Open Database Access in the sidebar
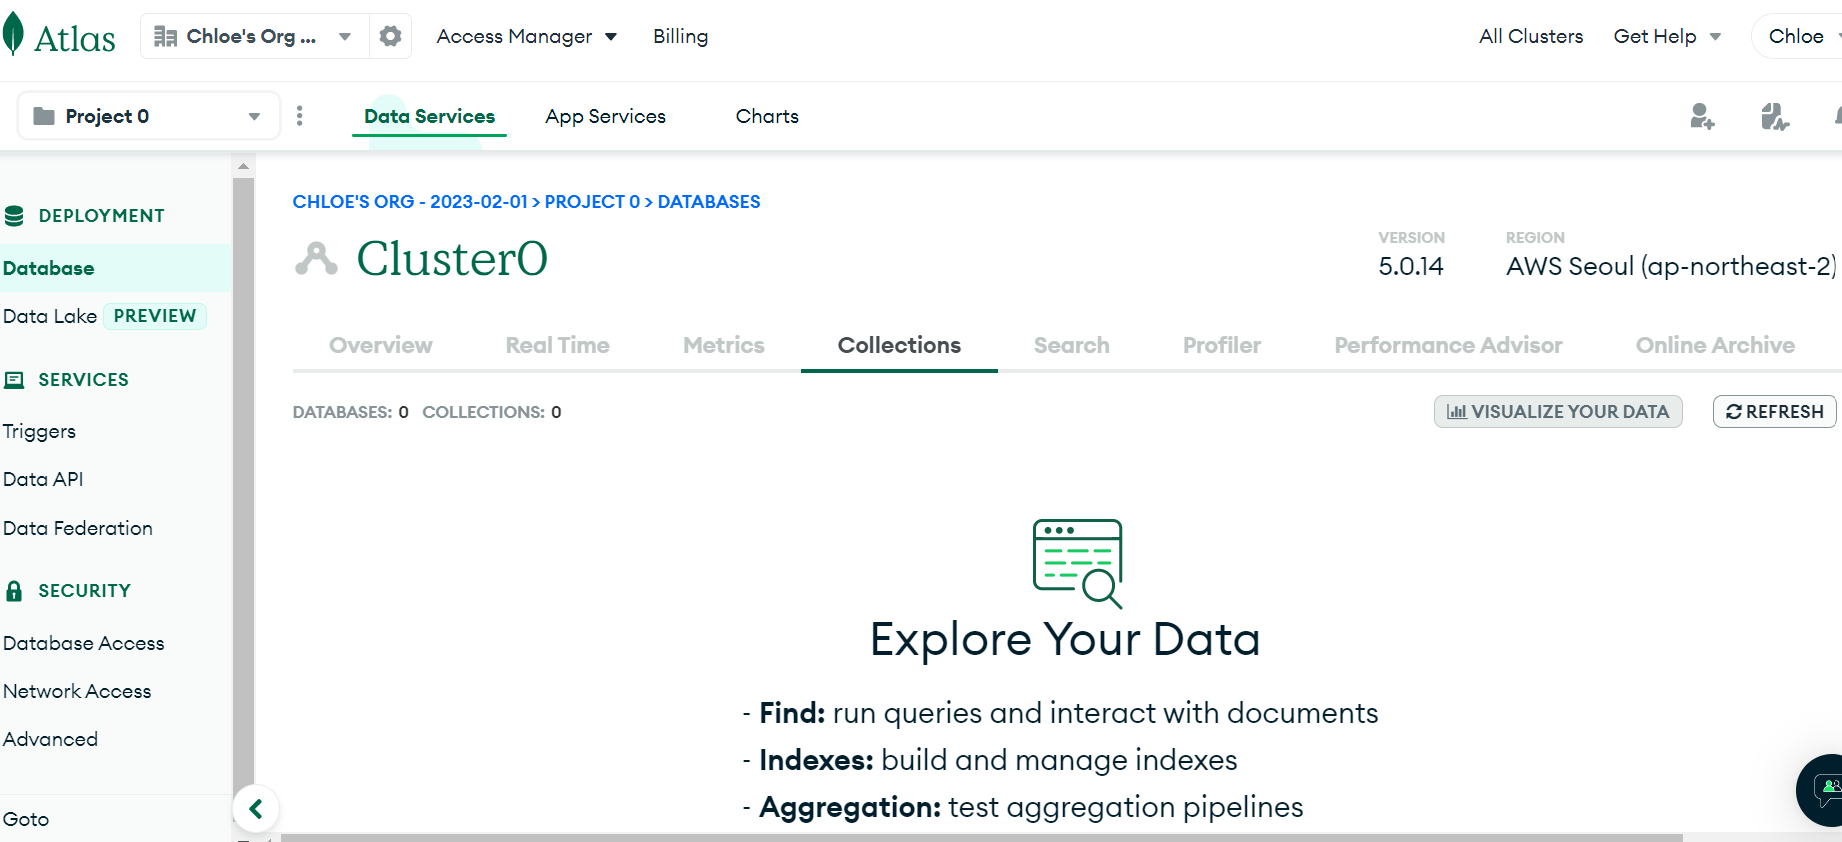Viewport: 1842px width, 842px height. coord(84,643)
